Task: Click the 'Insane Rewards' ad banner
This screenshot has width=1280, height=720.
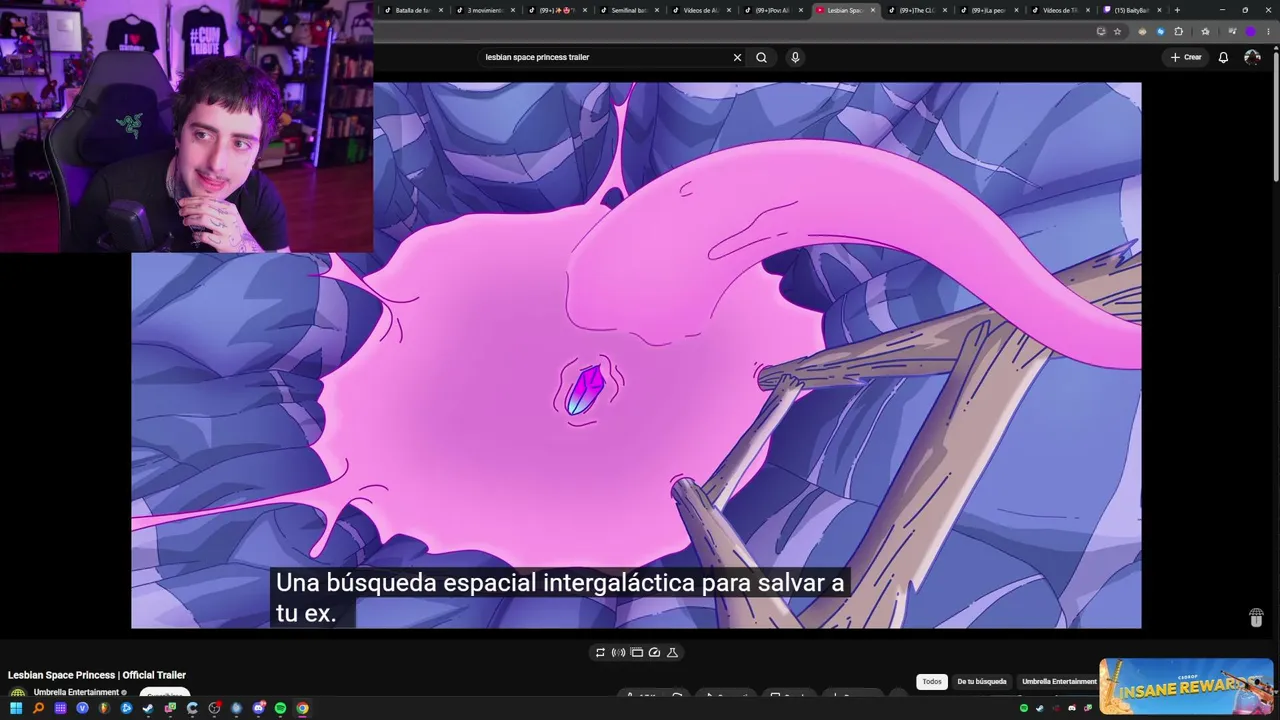Action: tap(1186, 686)
